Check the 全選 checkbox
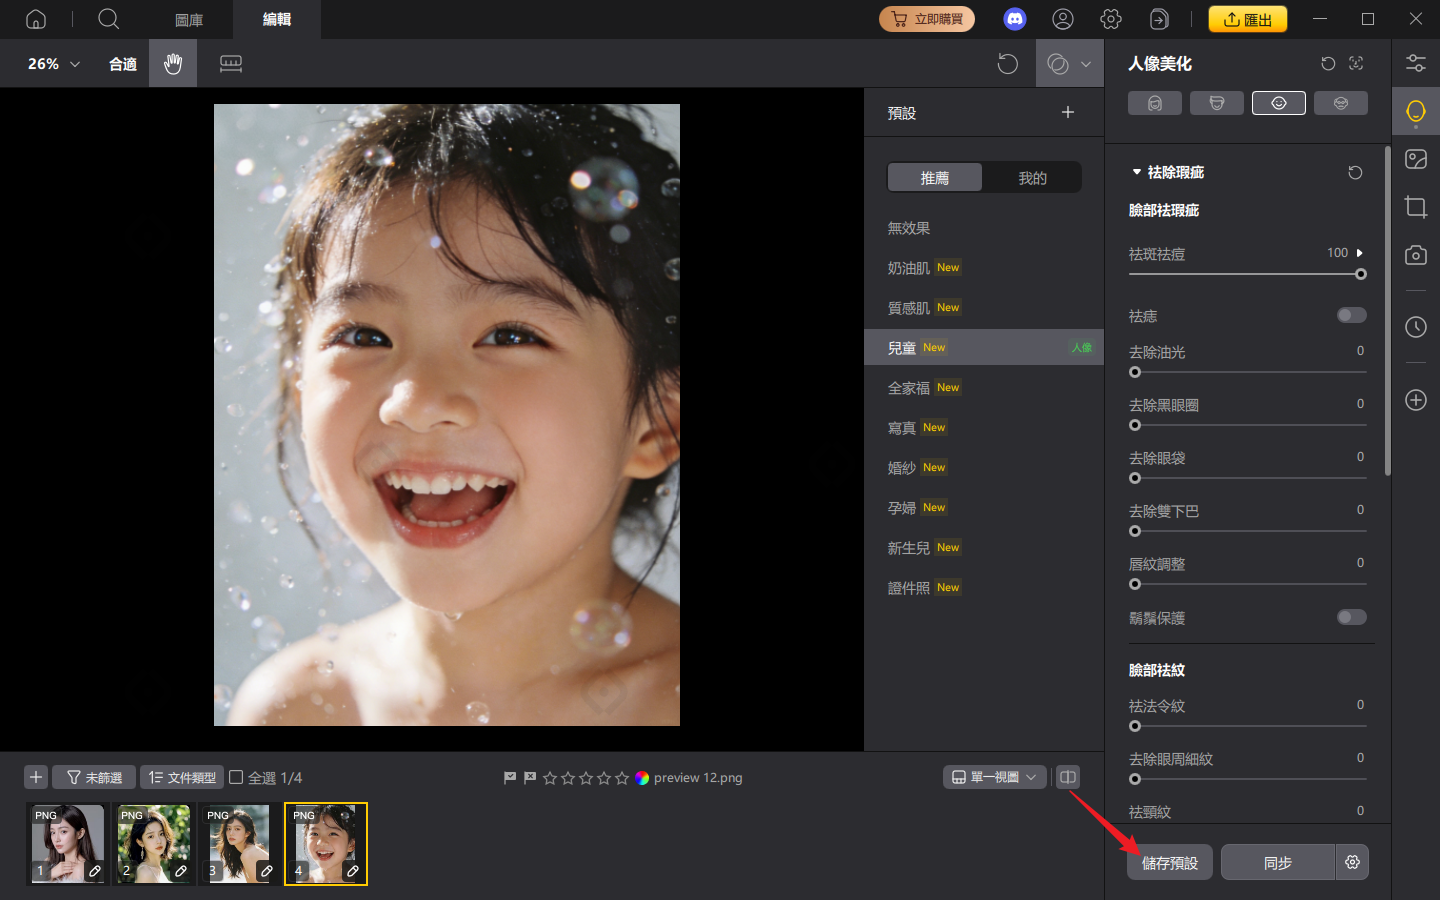This screenshot has width=1440, height=900. 237,777
